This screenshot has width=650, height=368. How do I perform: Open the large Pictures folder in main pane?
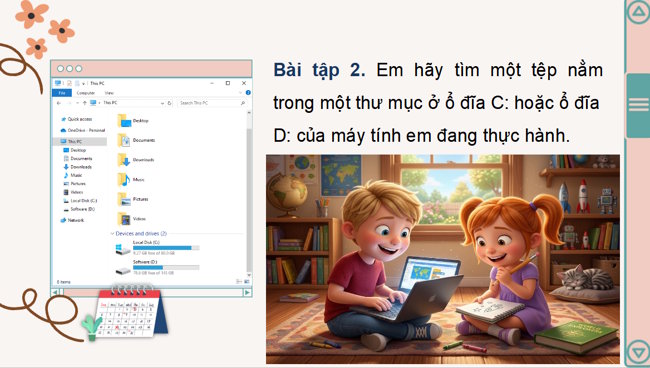[133, 199]
